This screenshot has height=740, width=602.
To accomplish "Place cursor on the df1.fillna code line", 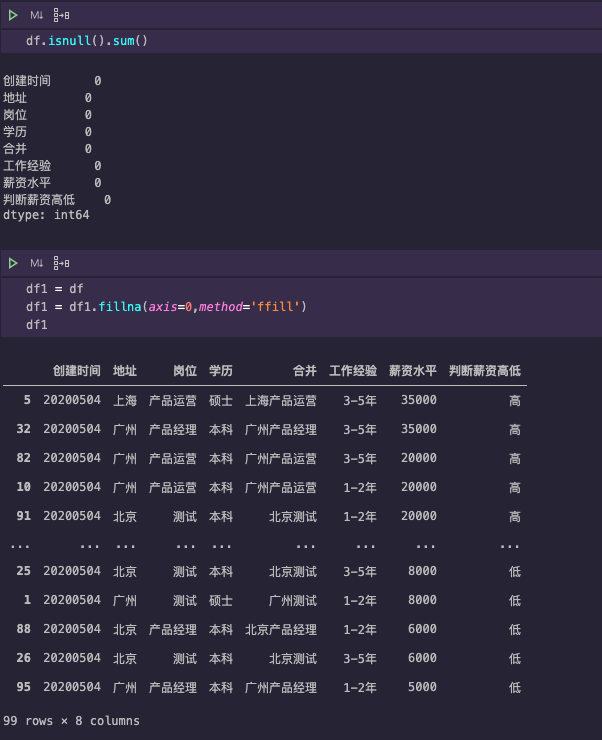I will point(165,306).
